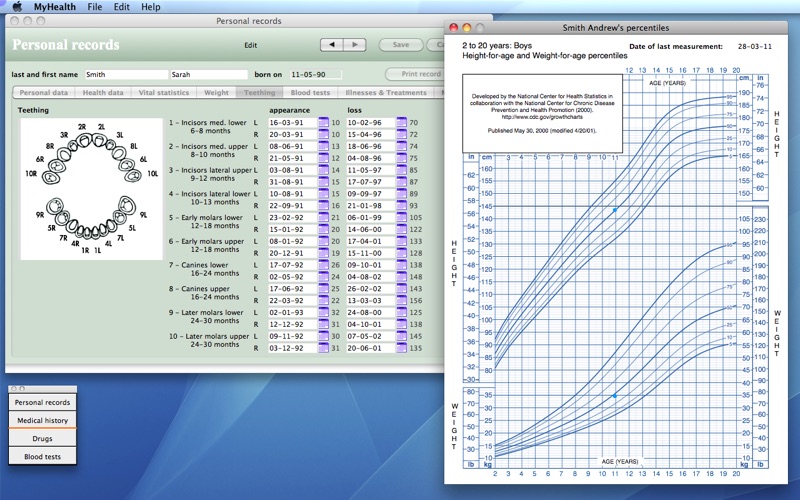Open the MyHealth application menu
This screenshot has height=500, width=800.
click(x=55, y=7)
